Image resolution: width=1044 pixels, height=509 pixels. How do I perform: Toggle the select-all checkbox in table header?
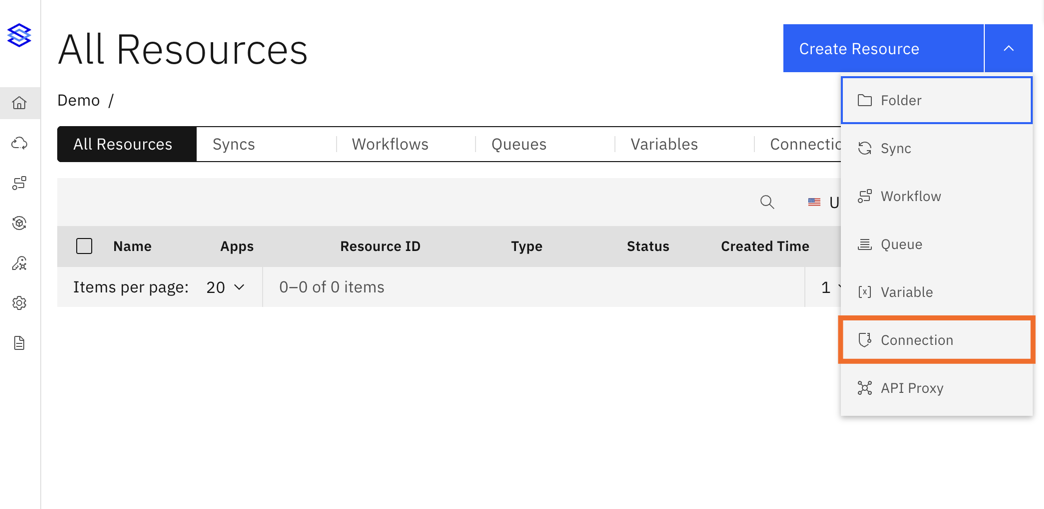click(x=84, y=246)
